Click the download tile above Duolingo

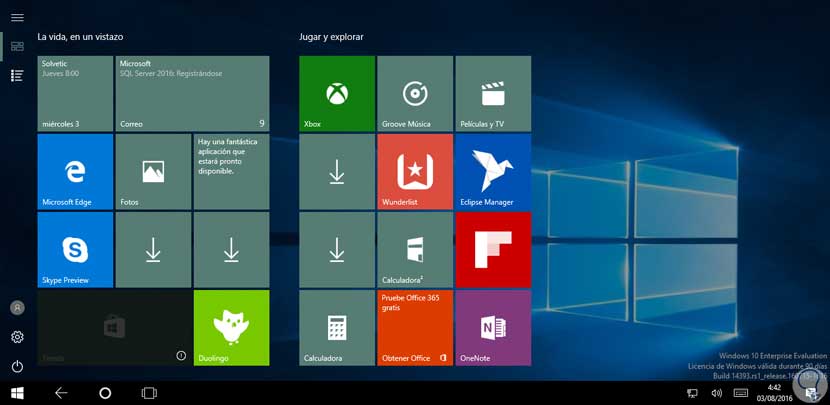pos(231,250)
